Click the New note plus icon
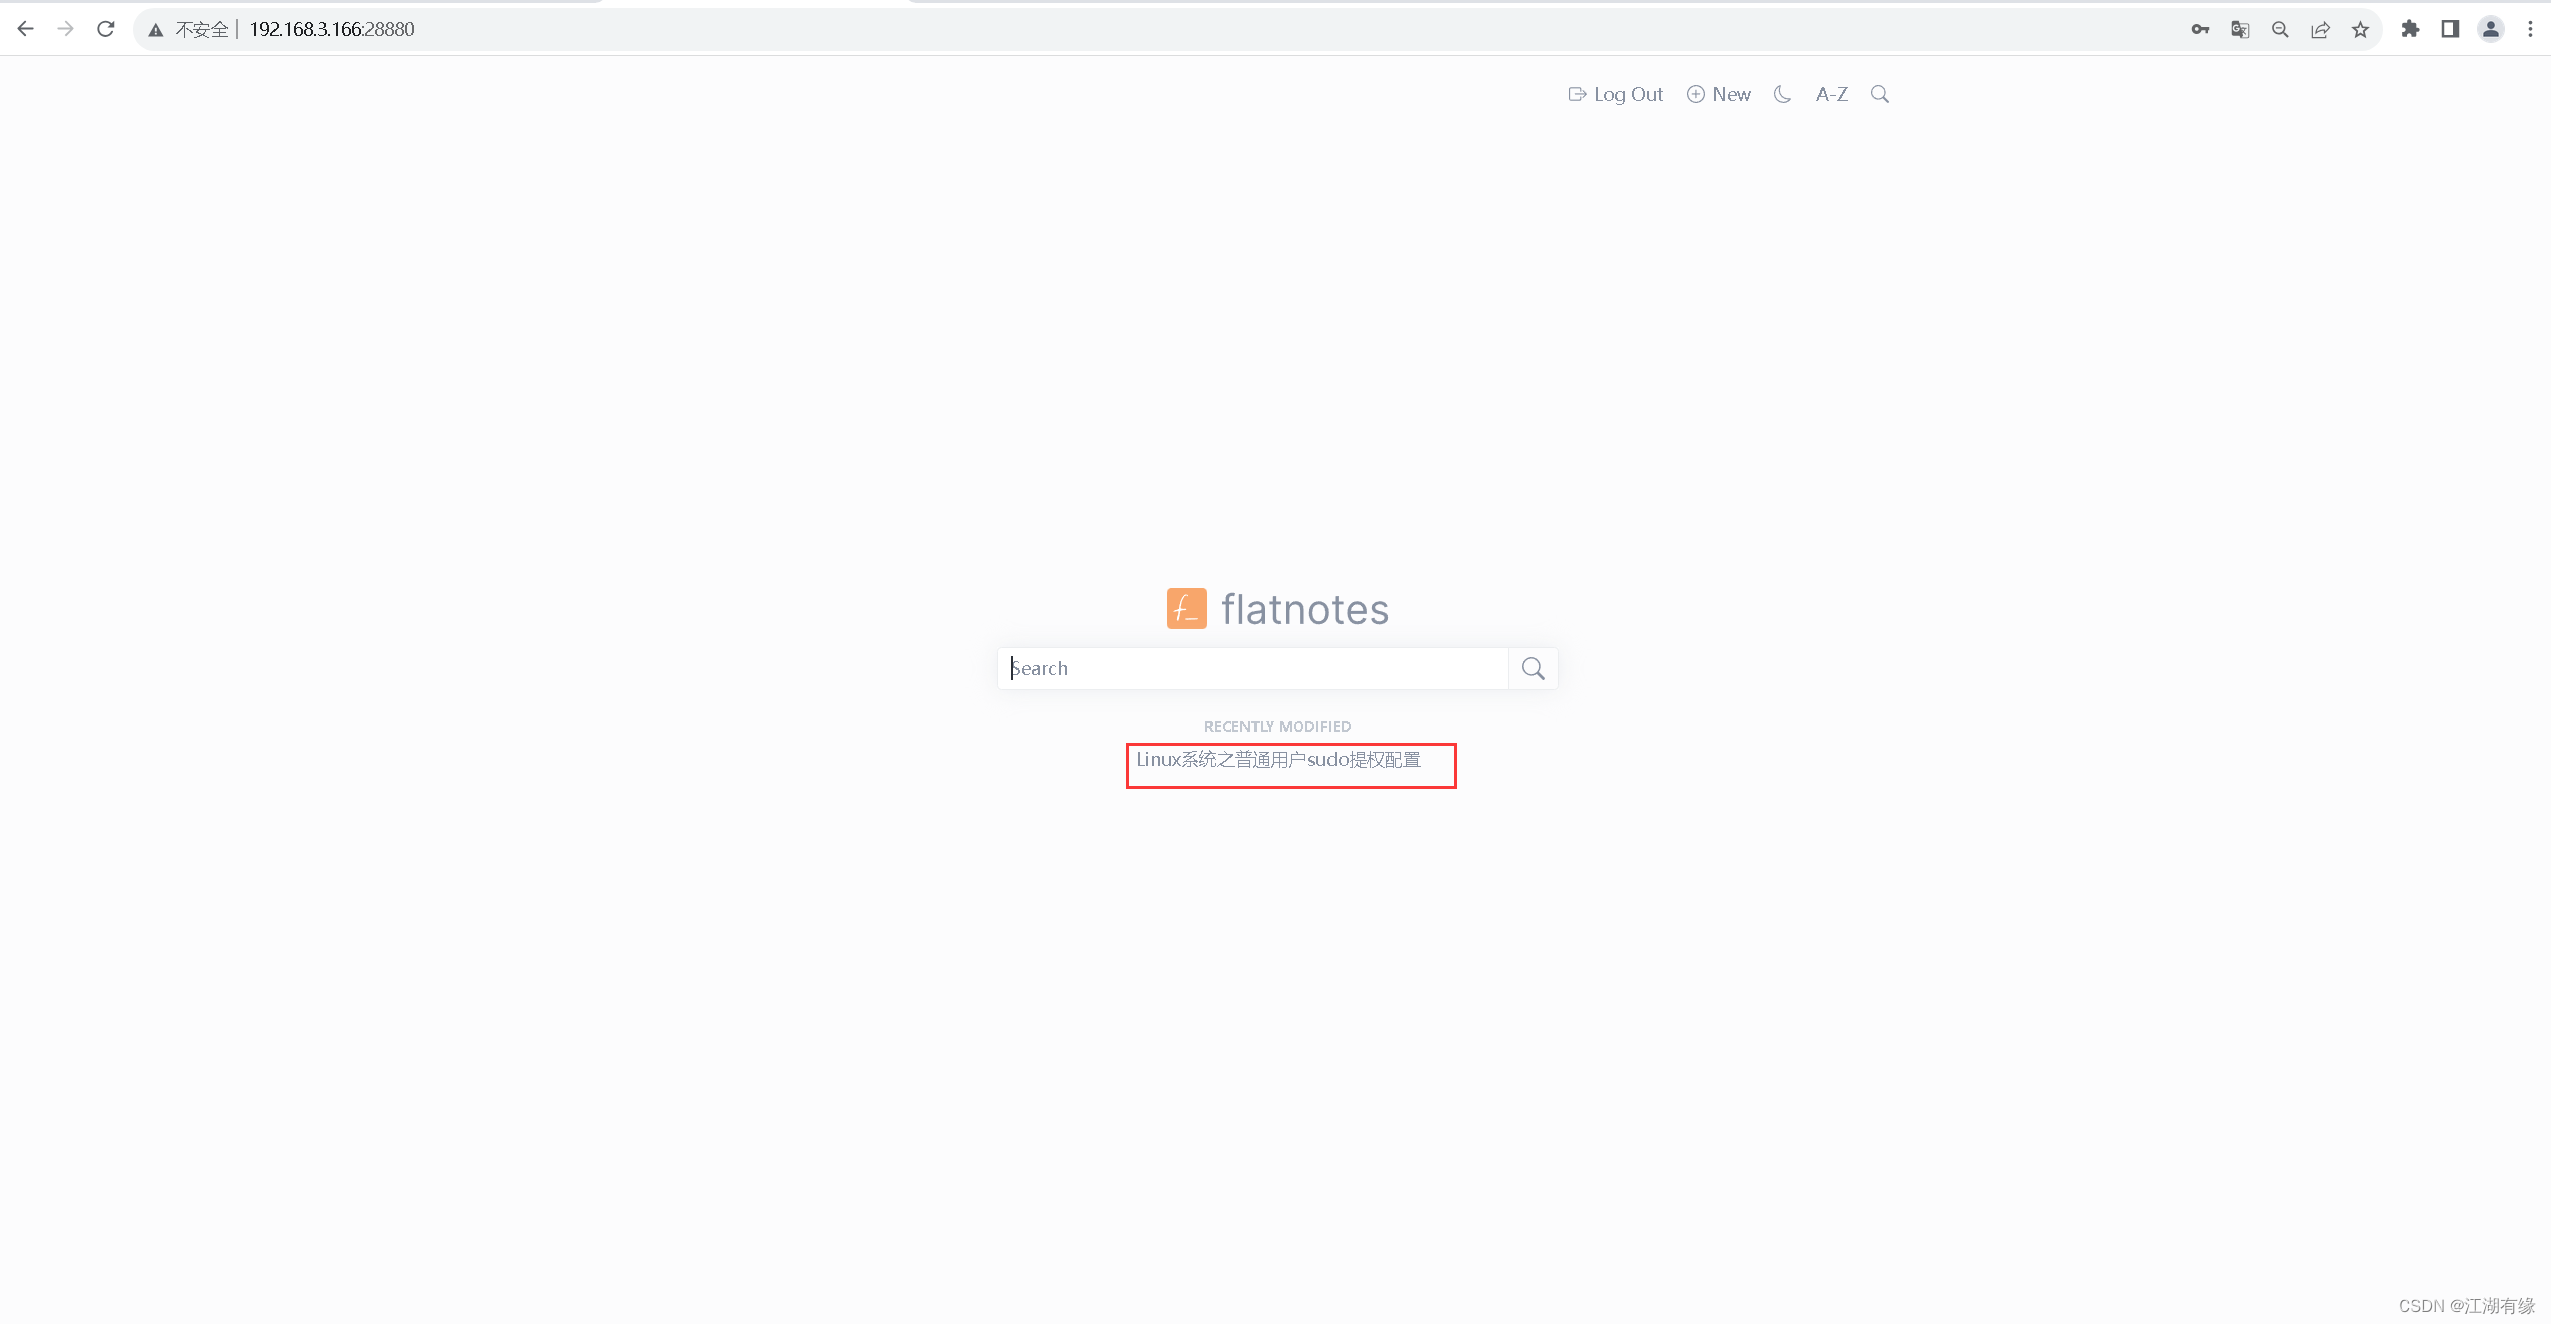Viewport: 2551px width, 1324px height. (1696, 93)
